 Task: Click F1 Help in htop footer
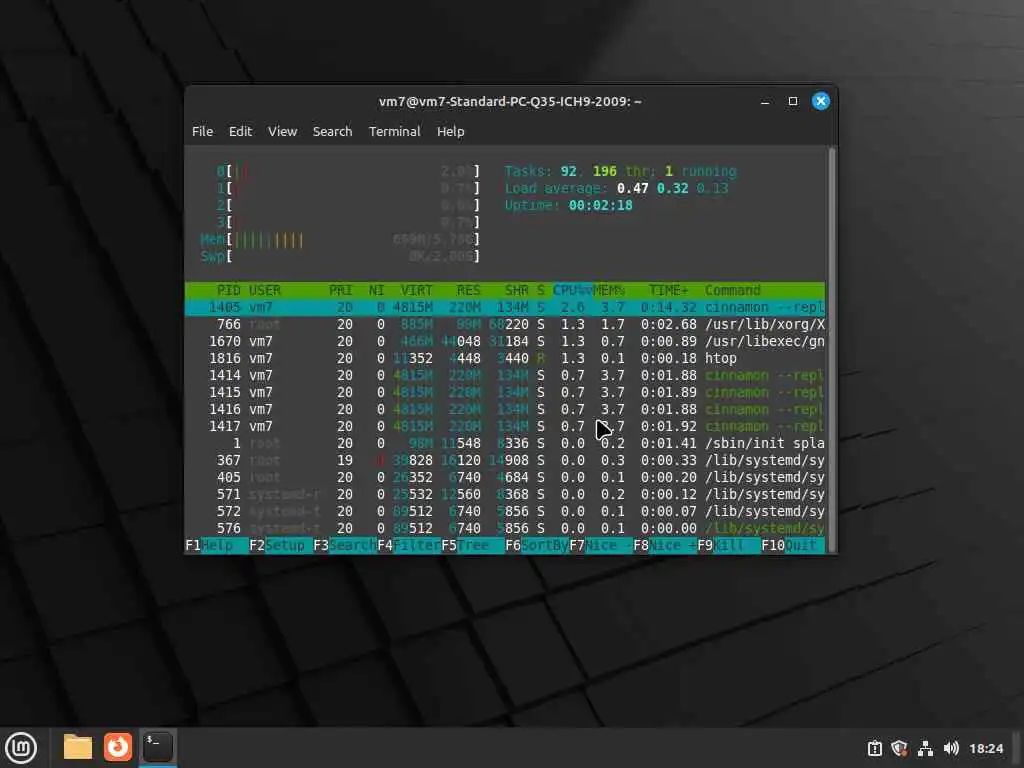[217, 545]
